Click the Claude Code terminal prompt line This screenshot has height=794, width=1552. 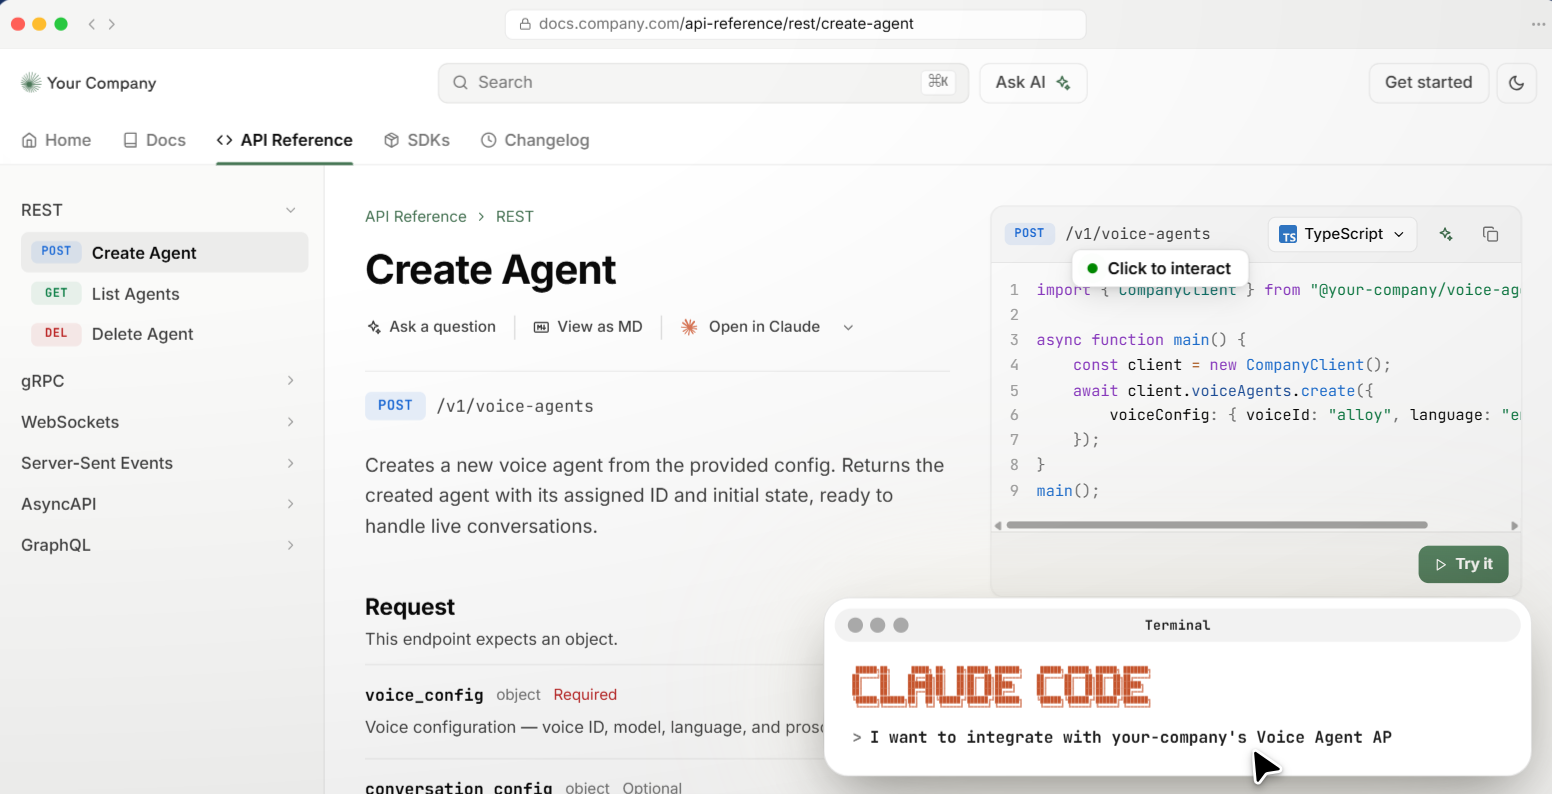coord(1123,737)
